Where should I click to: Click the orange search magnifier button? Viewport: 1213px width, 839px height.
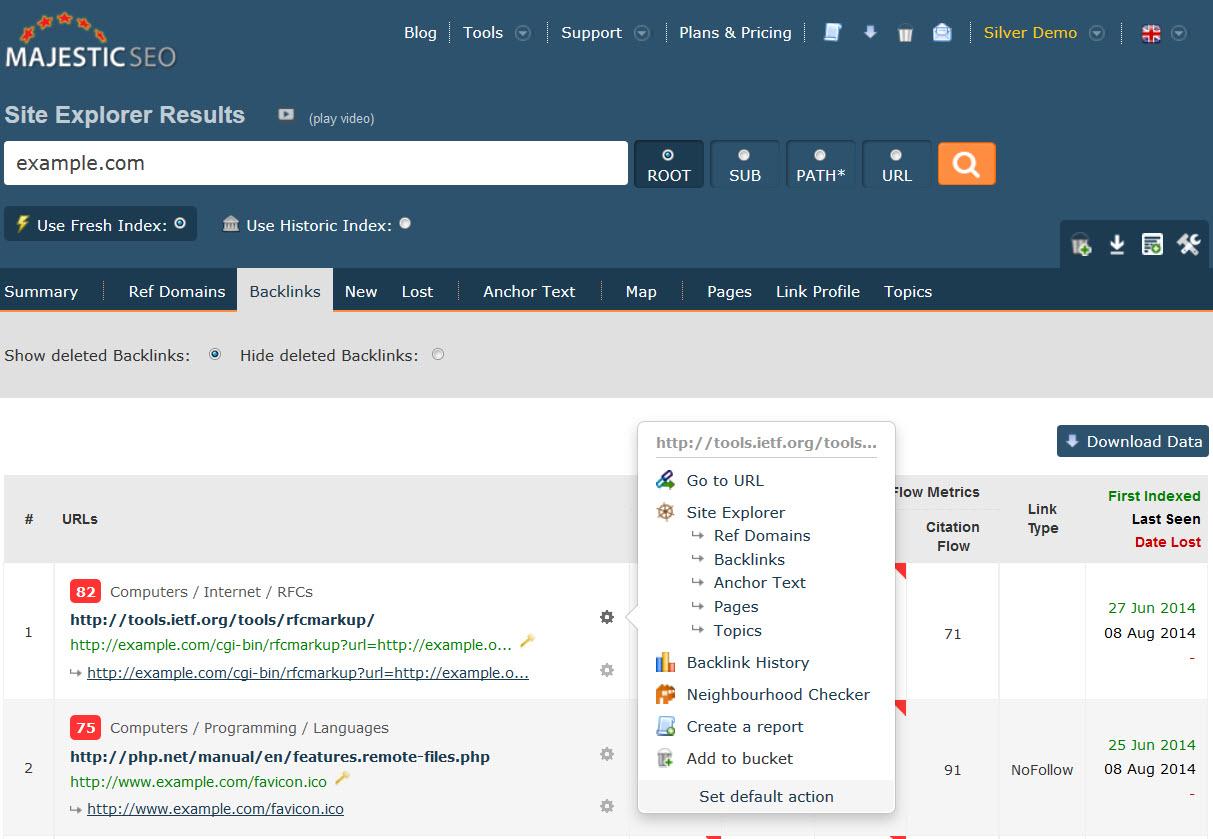(966, 163)
